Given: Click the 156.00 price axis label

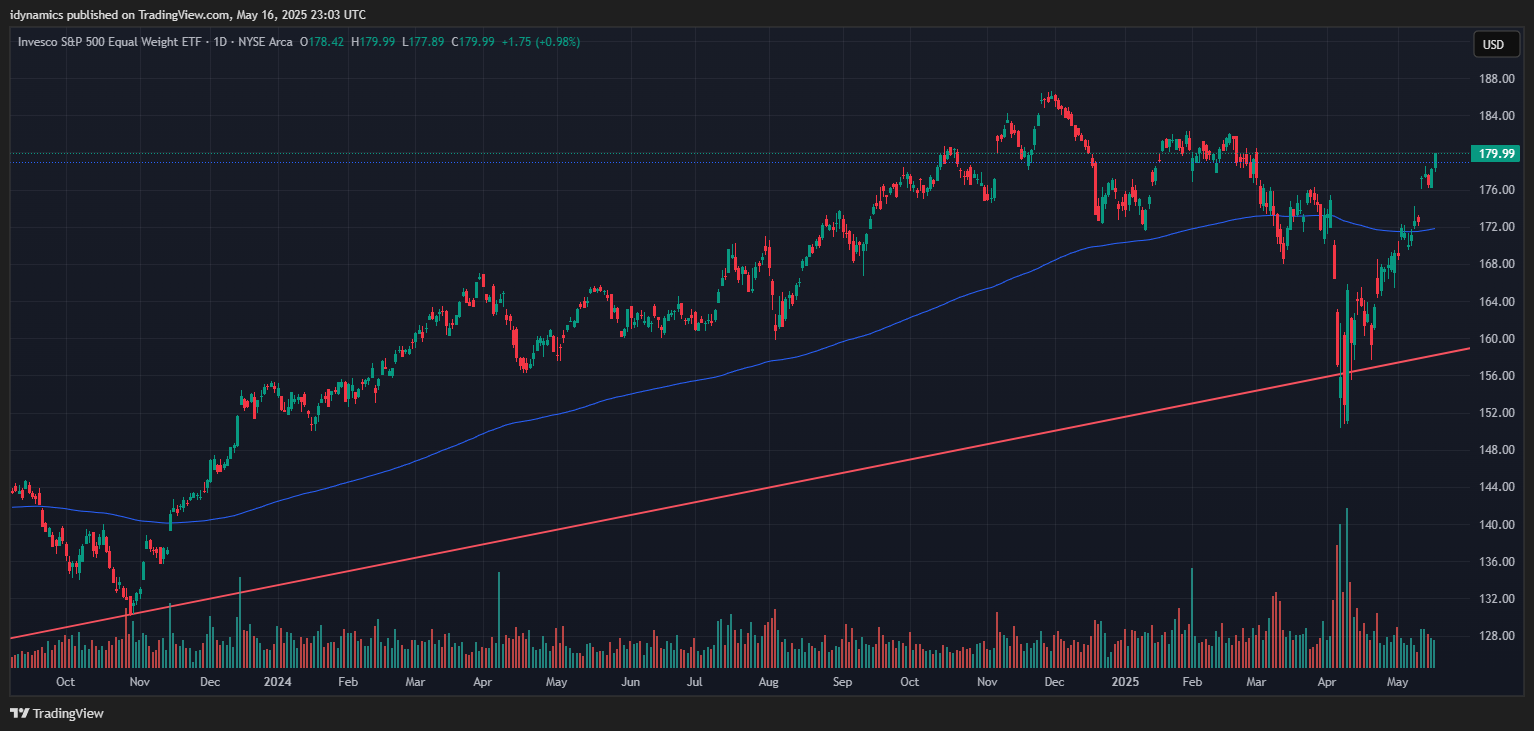Looking at the screenshot, I should [1496, 376].
